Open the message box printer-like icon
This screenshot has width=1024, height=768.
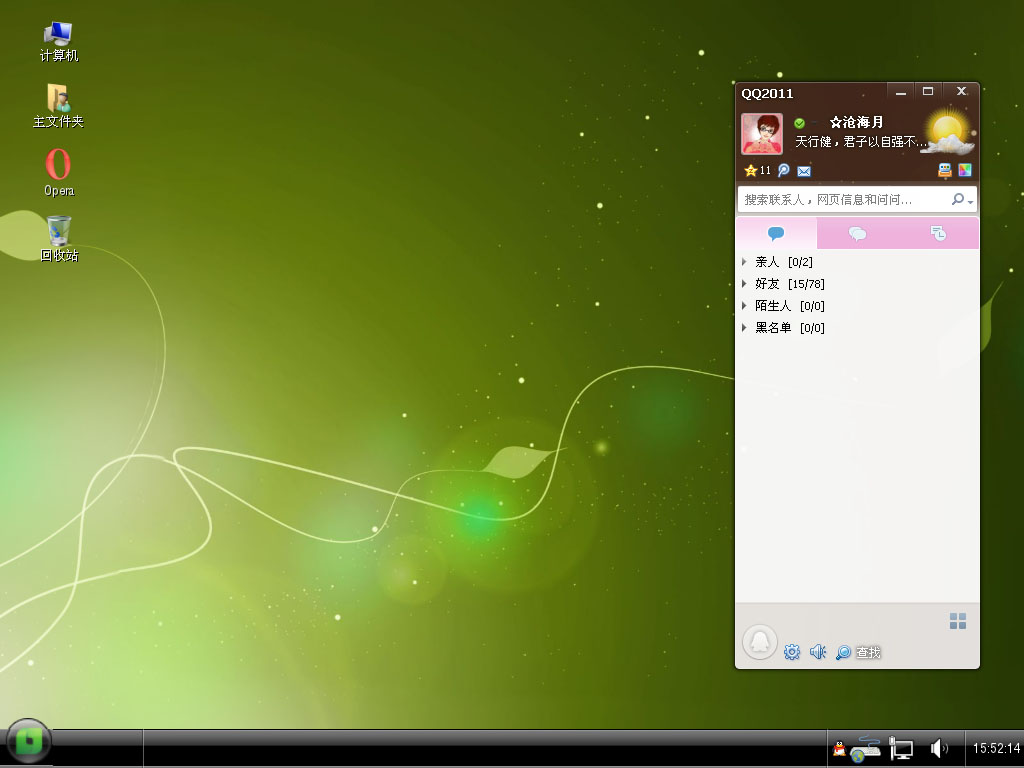tap(944, 170)
